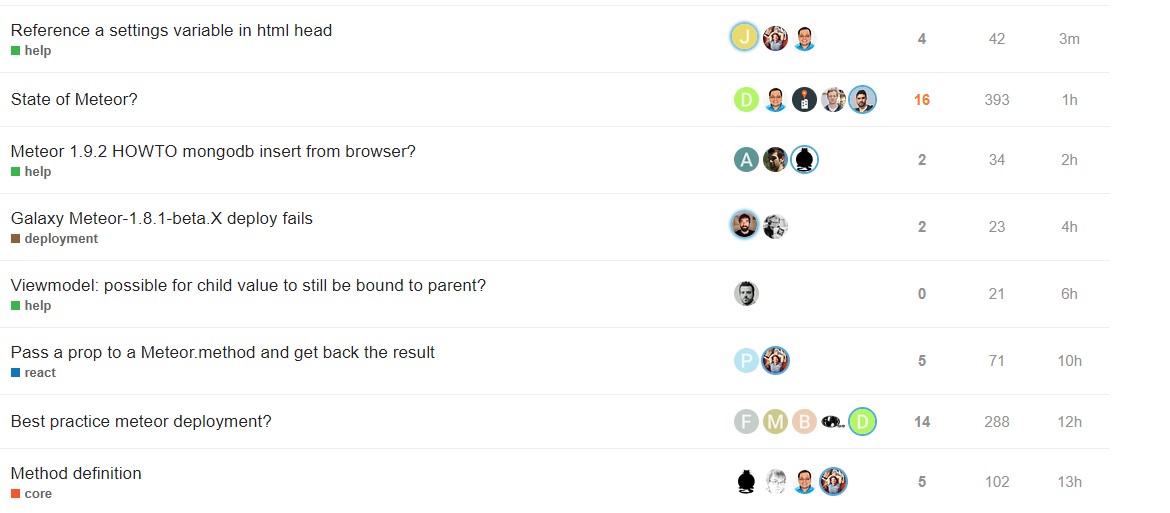1170x513 pixels.
Task: Click the 3m activity time on first row
Action: pyautogui.click(x=1069, y=39)
